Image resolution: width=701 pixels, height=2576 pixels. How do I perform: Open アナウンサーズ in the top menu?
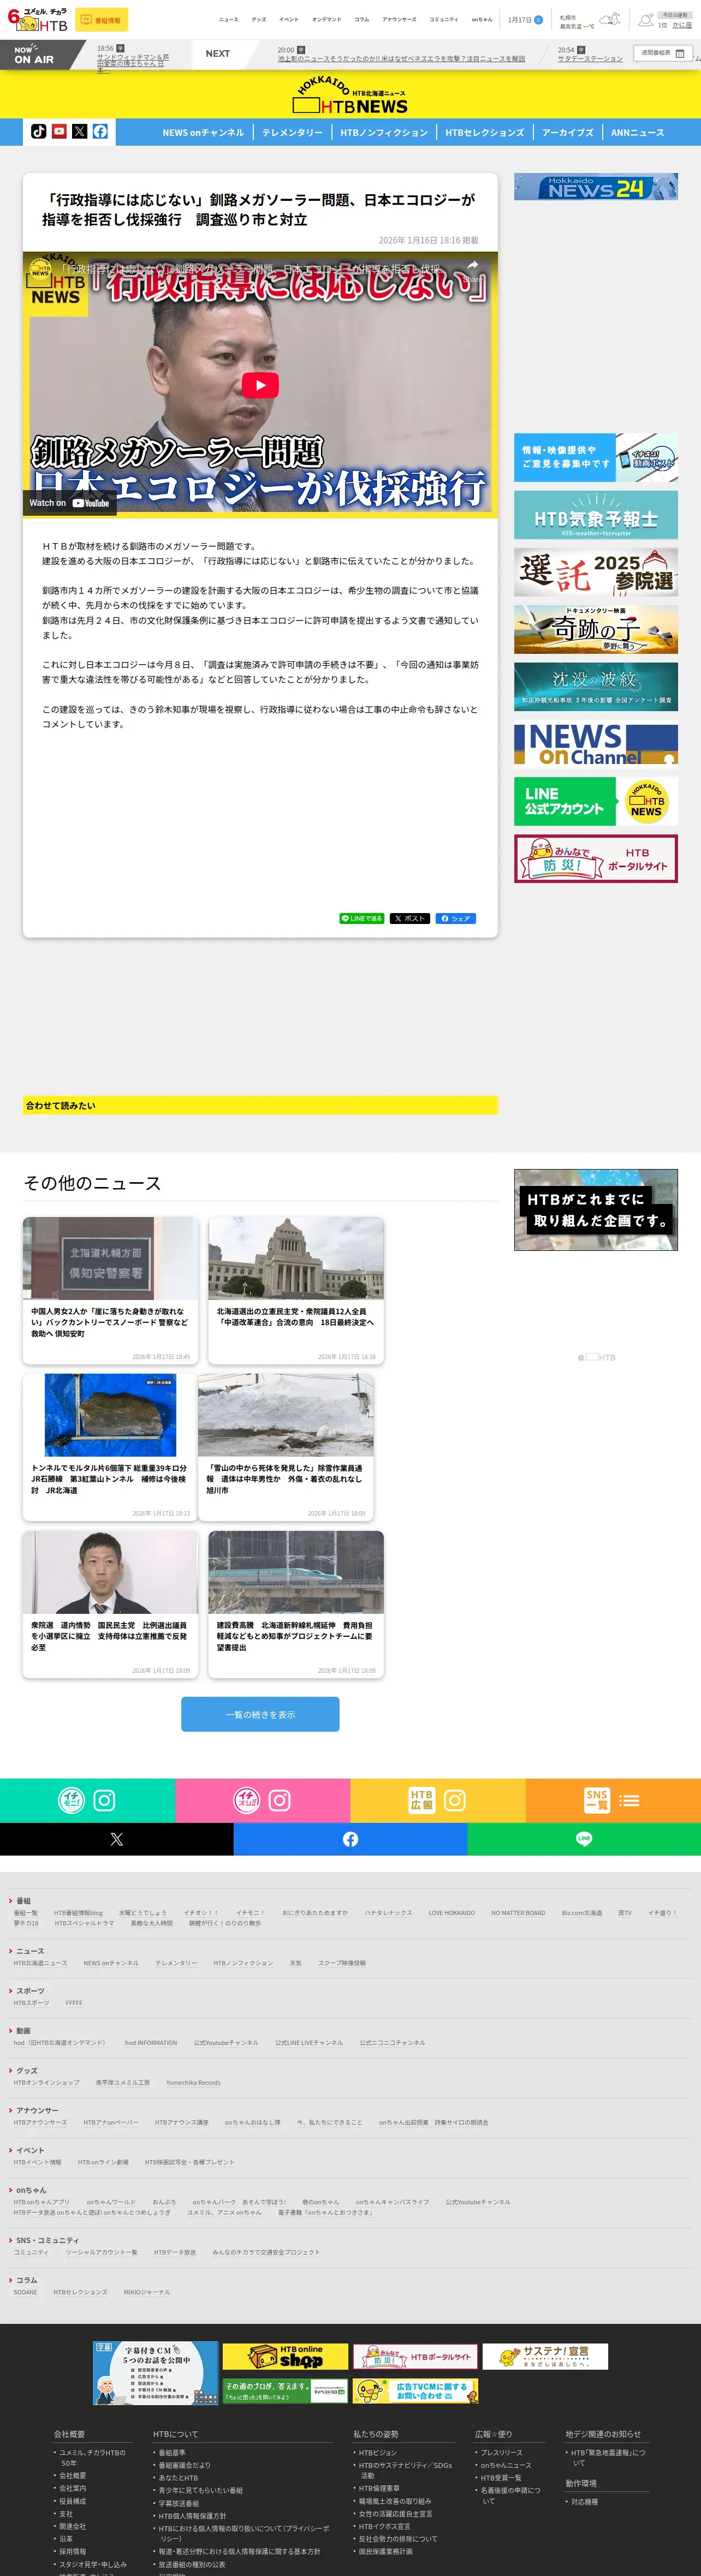(399, 19)
